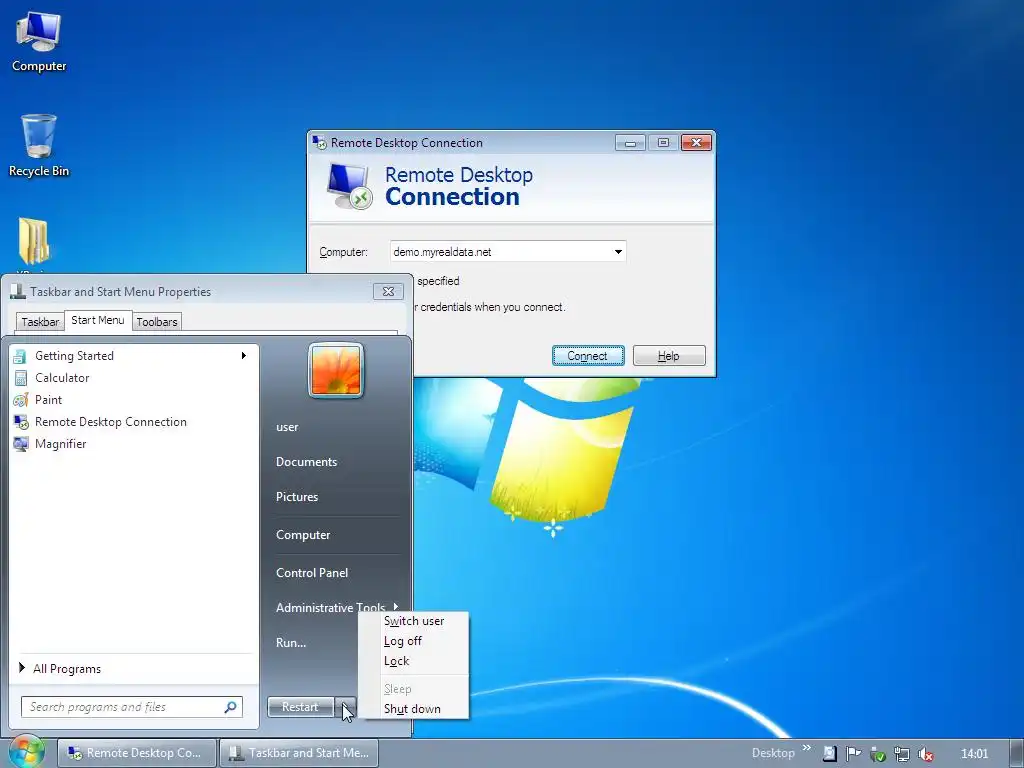
Task: Expand the Getting Started submenu arrow
Action: pos(244,356)
